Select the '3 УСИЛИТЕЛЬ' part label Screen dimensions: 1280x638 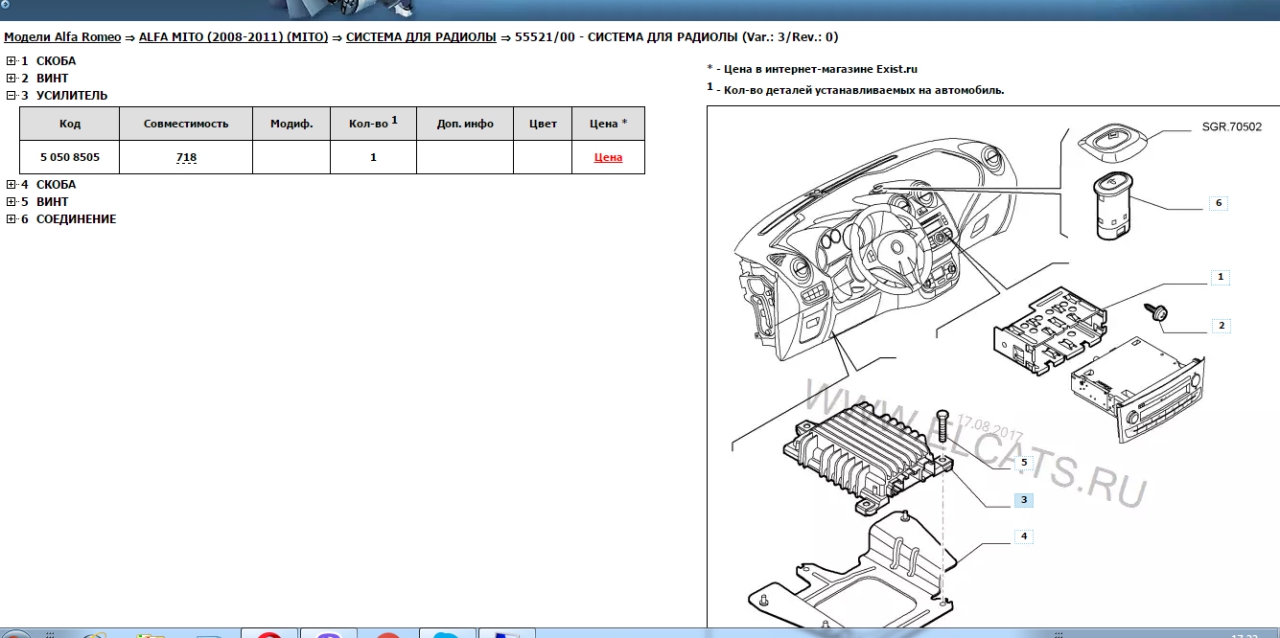pyautogui.click(x=64, y=96)
